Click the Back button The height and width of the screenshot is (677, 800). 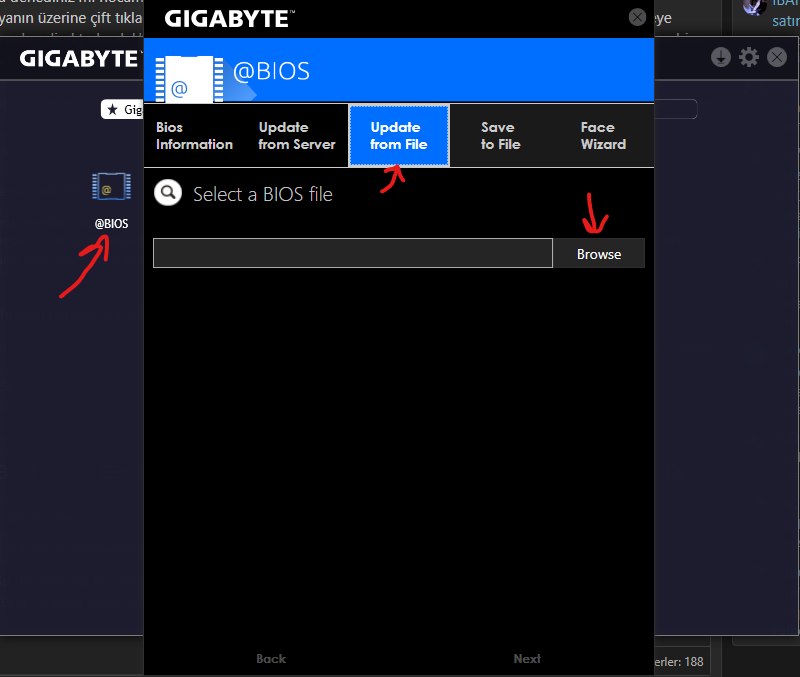point(271,659)
